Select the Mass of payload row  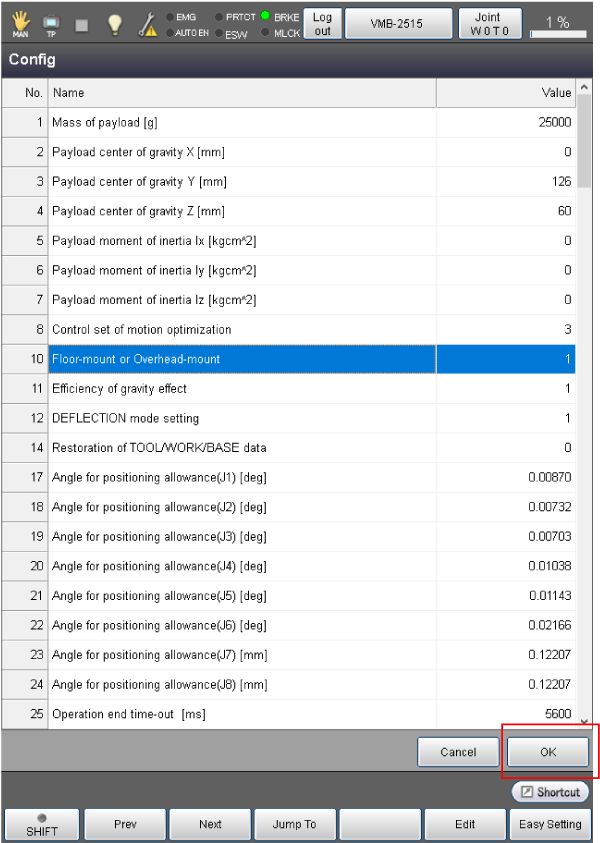tap(242, 122)
